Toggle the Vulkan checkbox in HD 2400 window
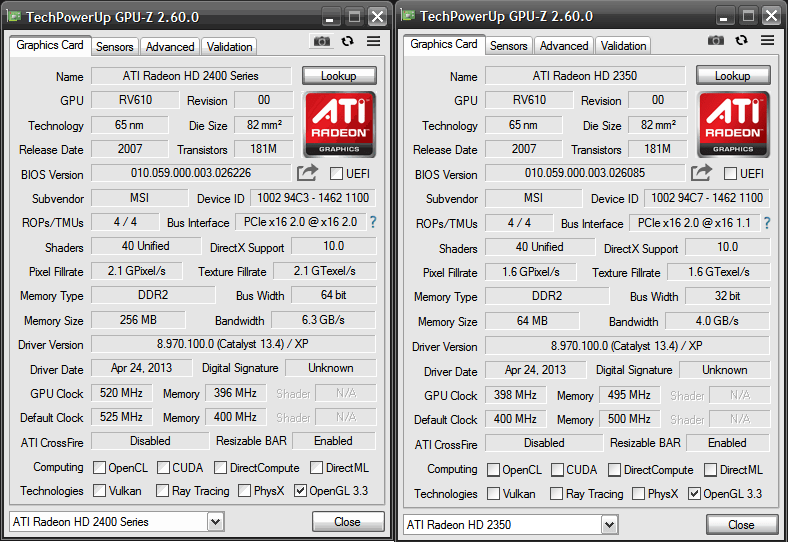 [100, 491]
